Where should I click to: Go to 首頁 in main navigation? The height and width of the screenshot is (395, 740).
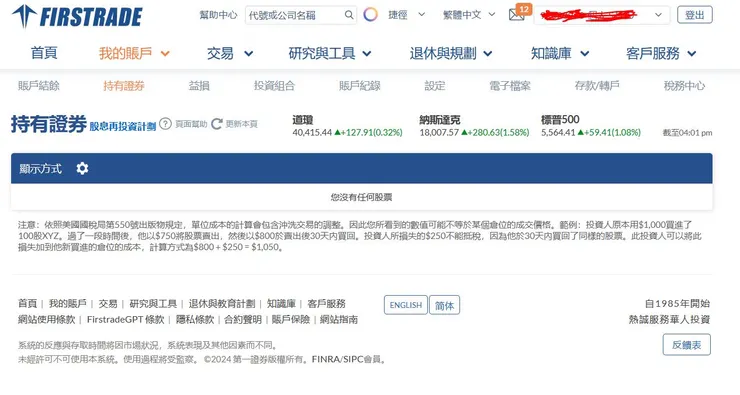pos(44,53)
